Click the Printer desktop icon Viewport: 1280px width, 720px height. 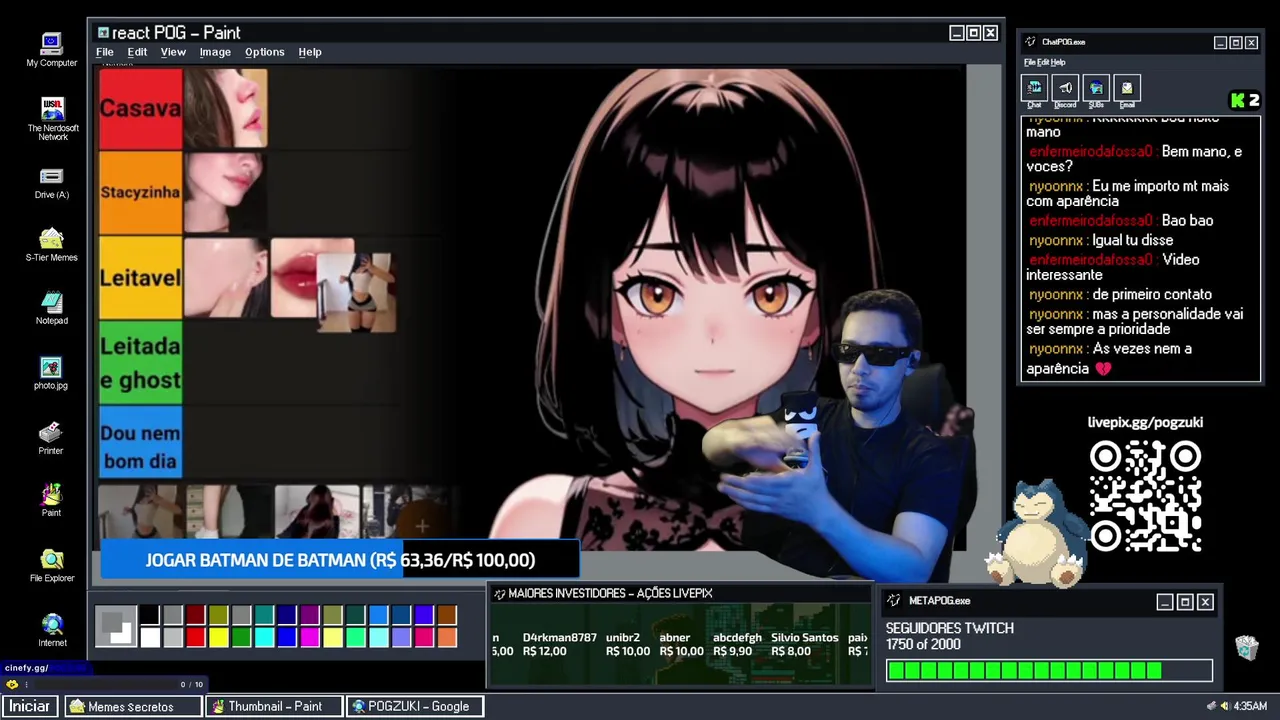pyautogui.click(x=51, y=438)
